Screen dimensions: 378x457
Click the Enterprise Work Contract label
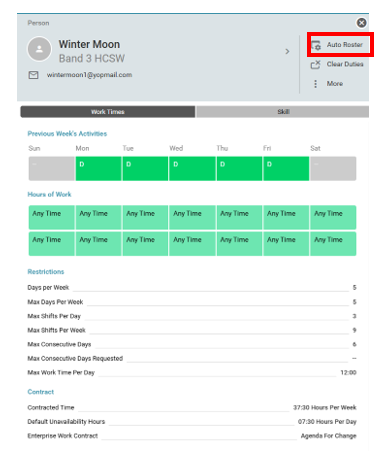(63, 436)
